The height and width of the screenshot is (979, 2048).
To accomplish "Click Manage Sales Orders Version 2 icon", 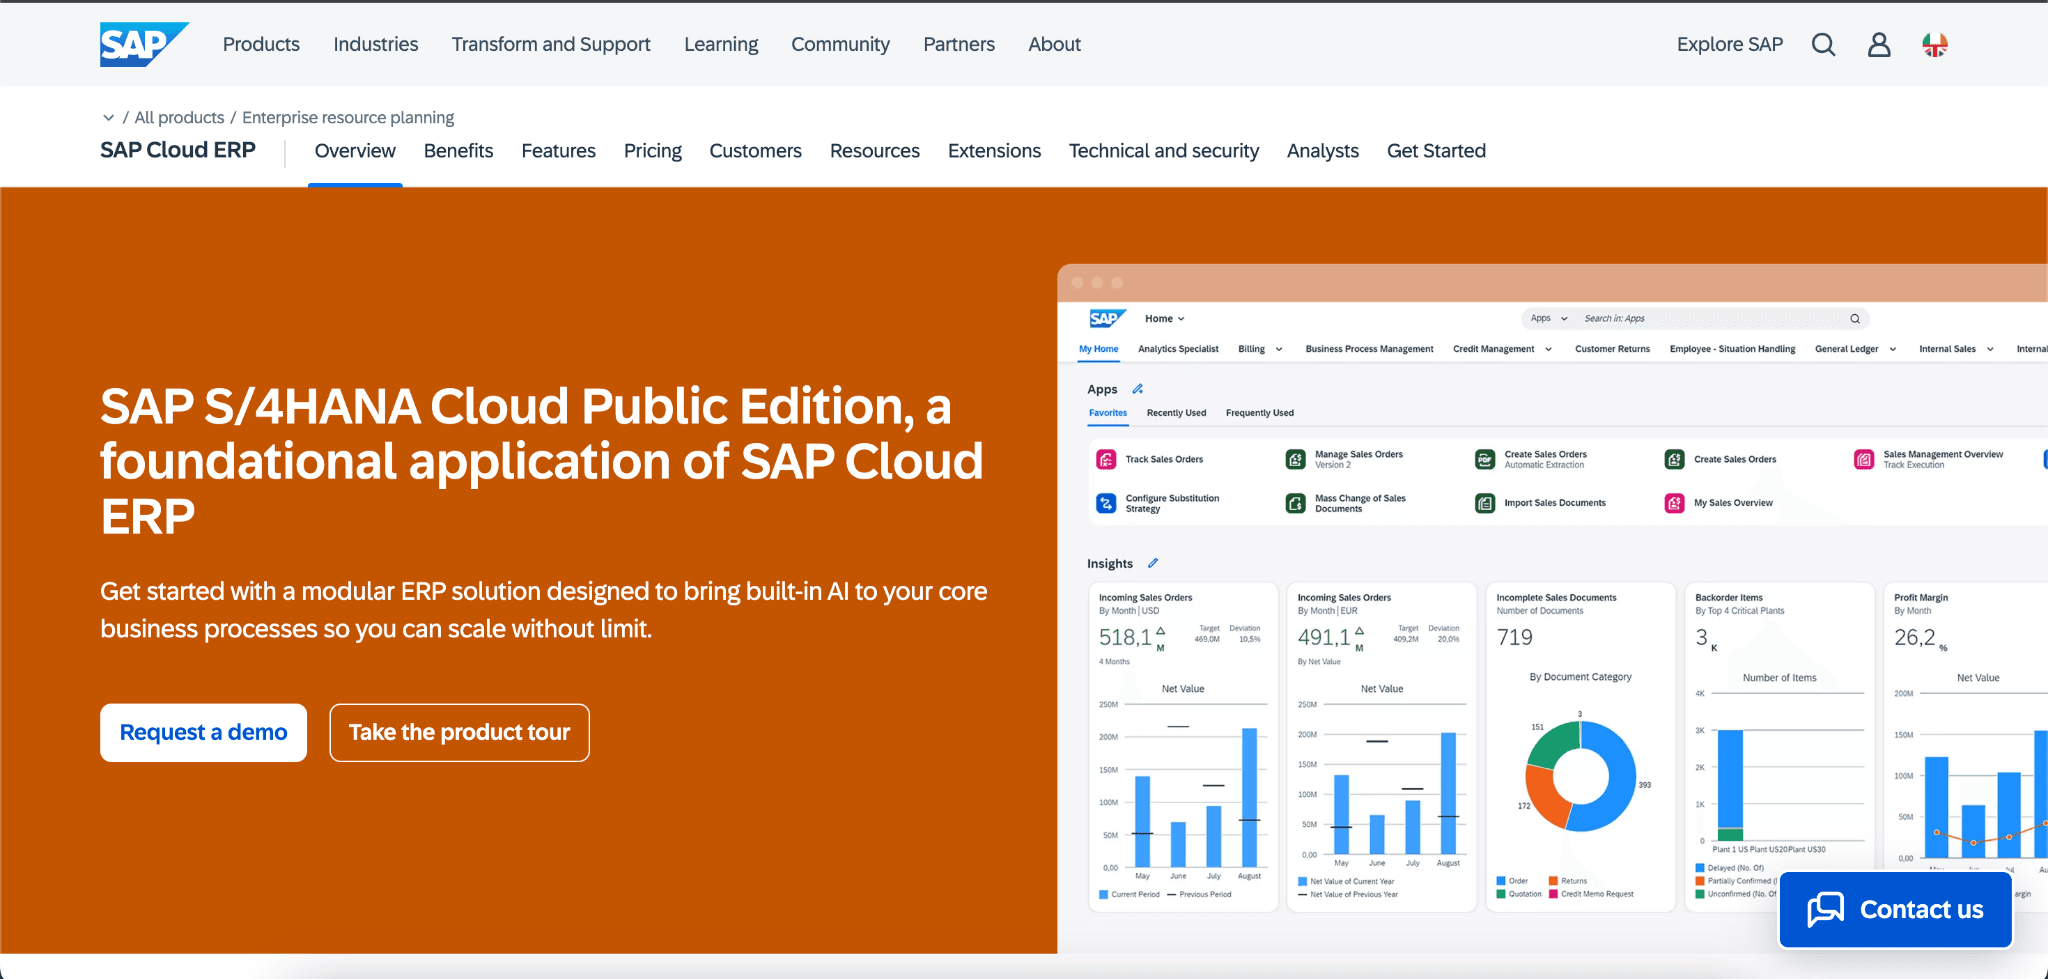I will point(1295,459).
